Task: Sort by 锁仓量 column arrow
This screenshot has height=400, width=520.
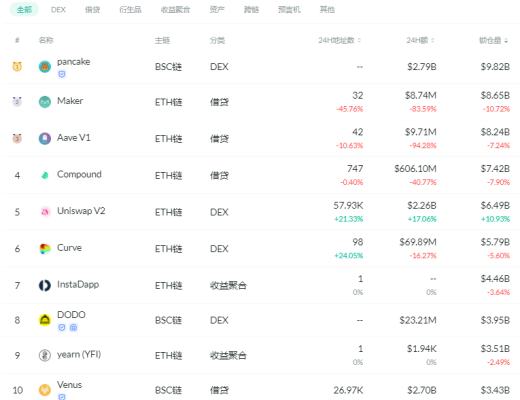Action: [x=506, y=41]
